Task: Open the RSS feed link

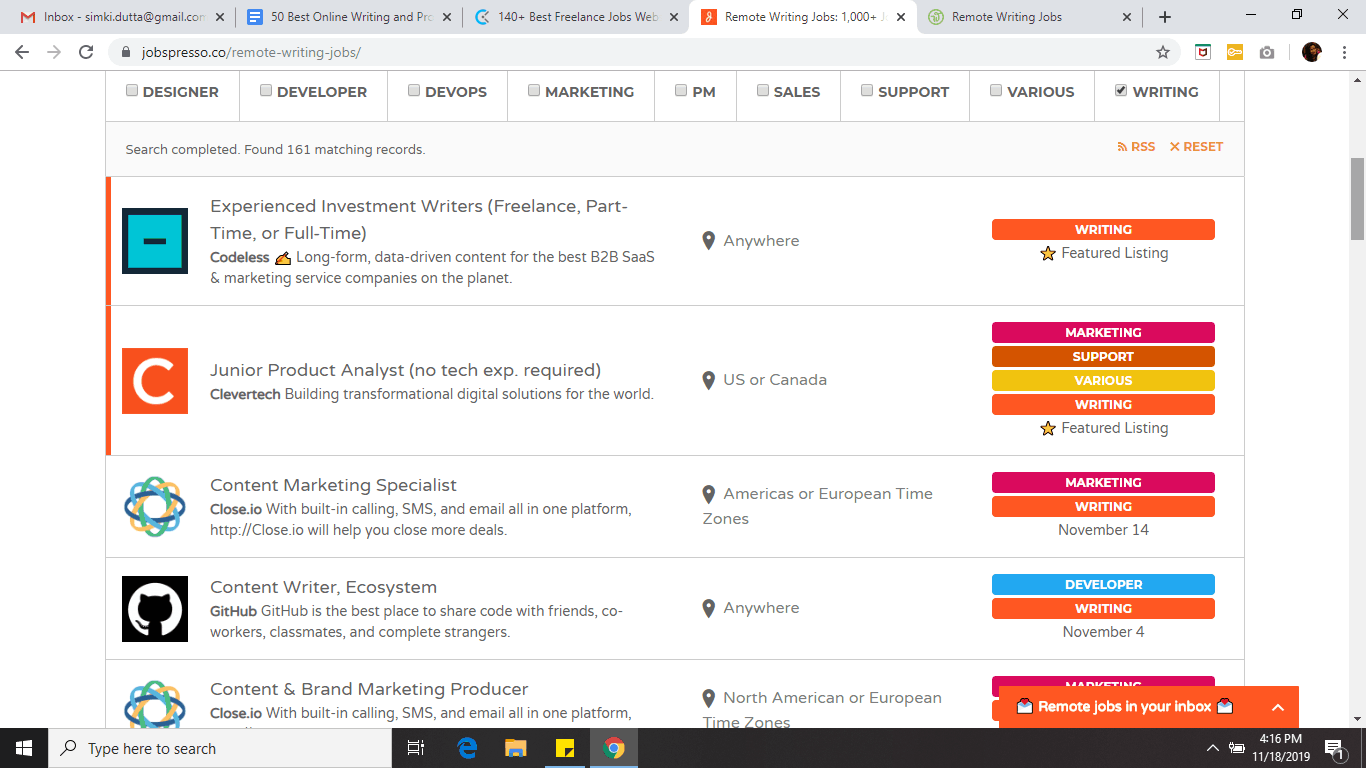Action: click(x=1136, y=147)
